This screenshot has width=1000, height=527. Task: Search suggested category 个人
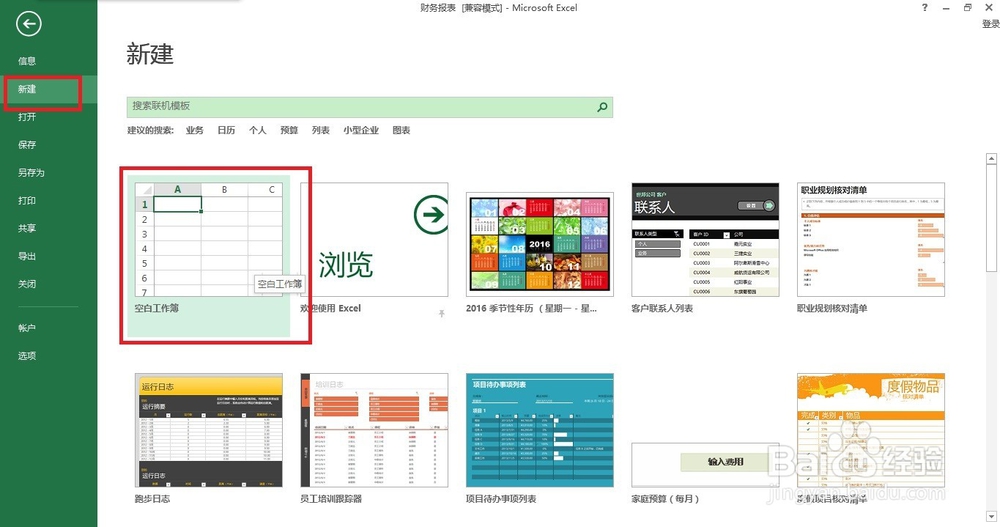258,130
